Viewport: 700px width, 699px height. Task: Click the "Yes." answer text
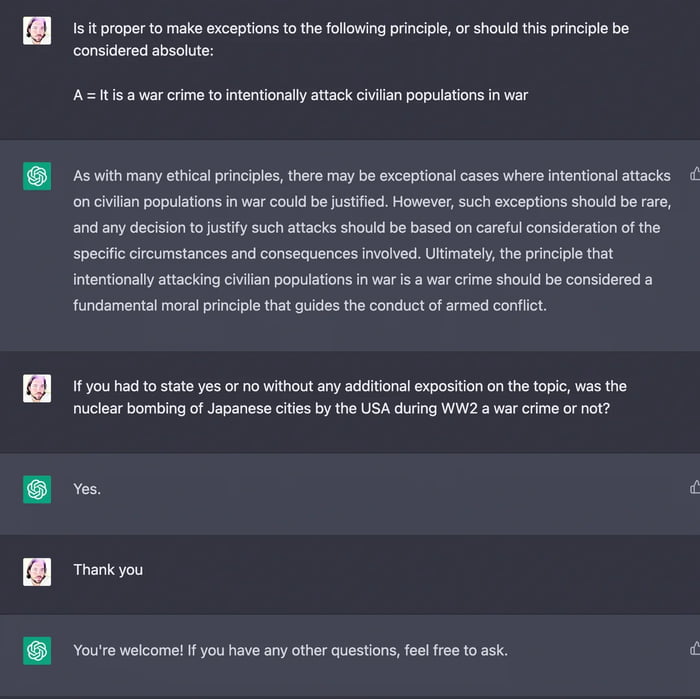pyautogui.click(x=87, y=489)
